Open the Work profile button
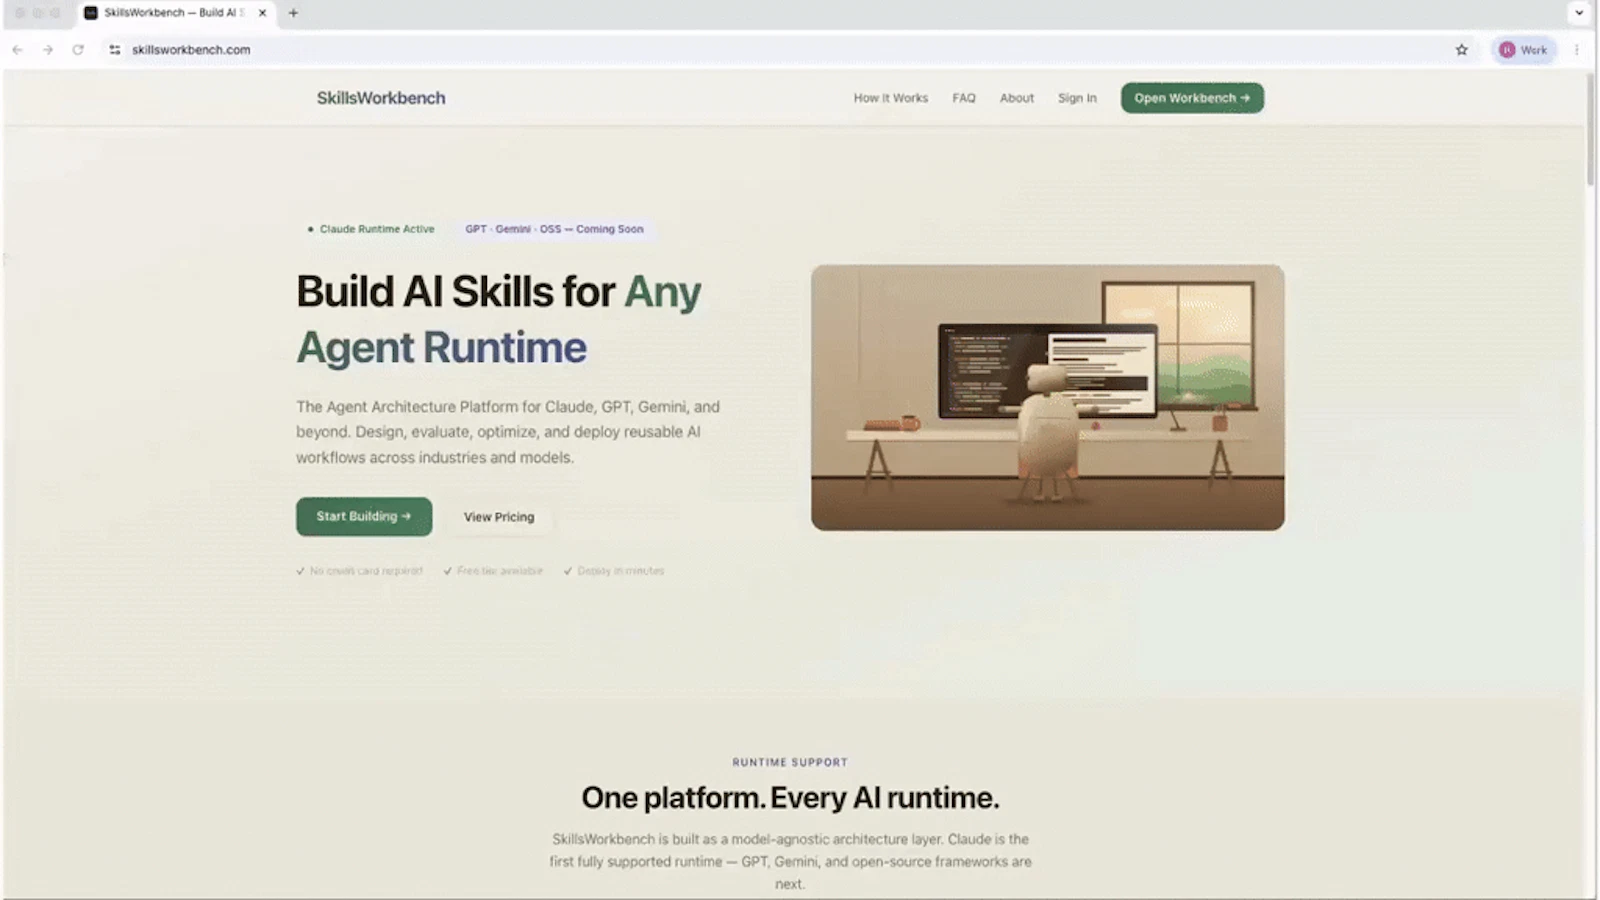 [1524, 50]
